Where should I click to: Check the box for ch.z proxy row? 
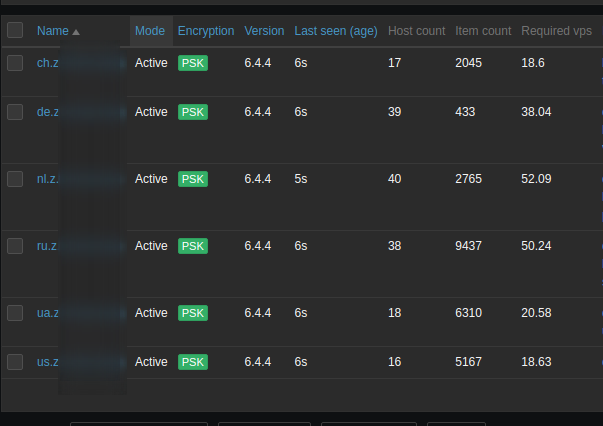coord(15,63)
